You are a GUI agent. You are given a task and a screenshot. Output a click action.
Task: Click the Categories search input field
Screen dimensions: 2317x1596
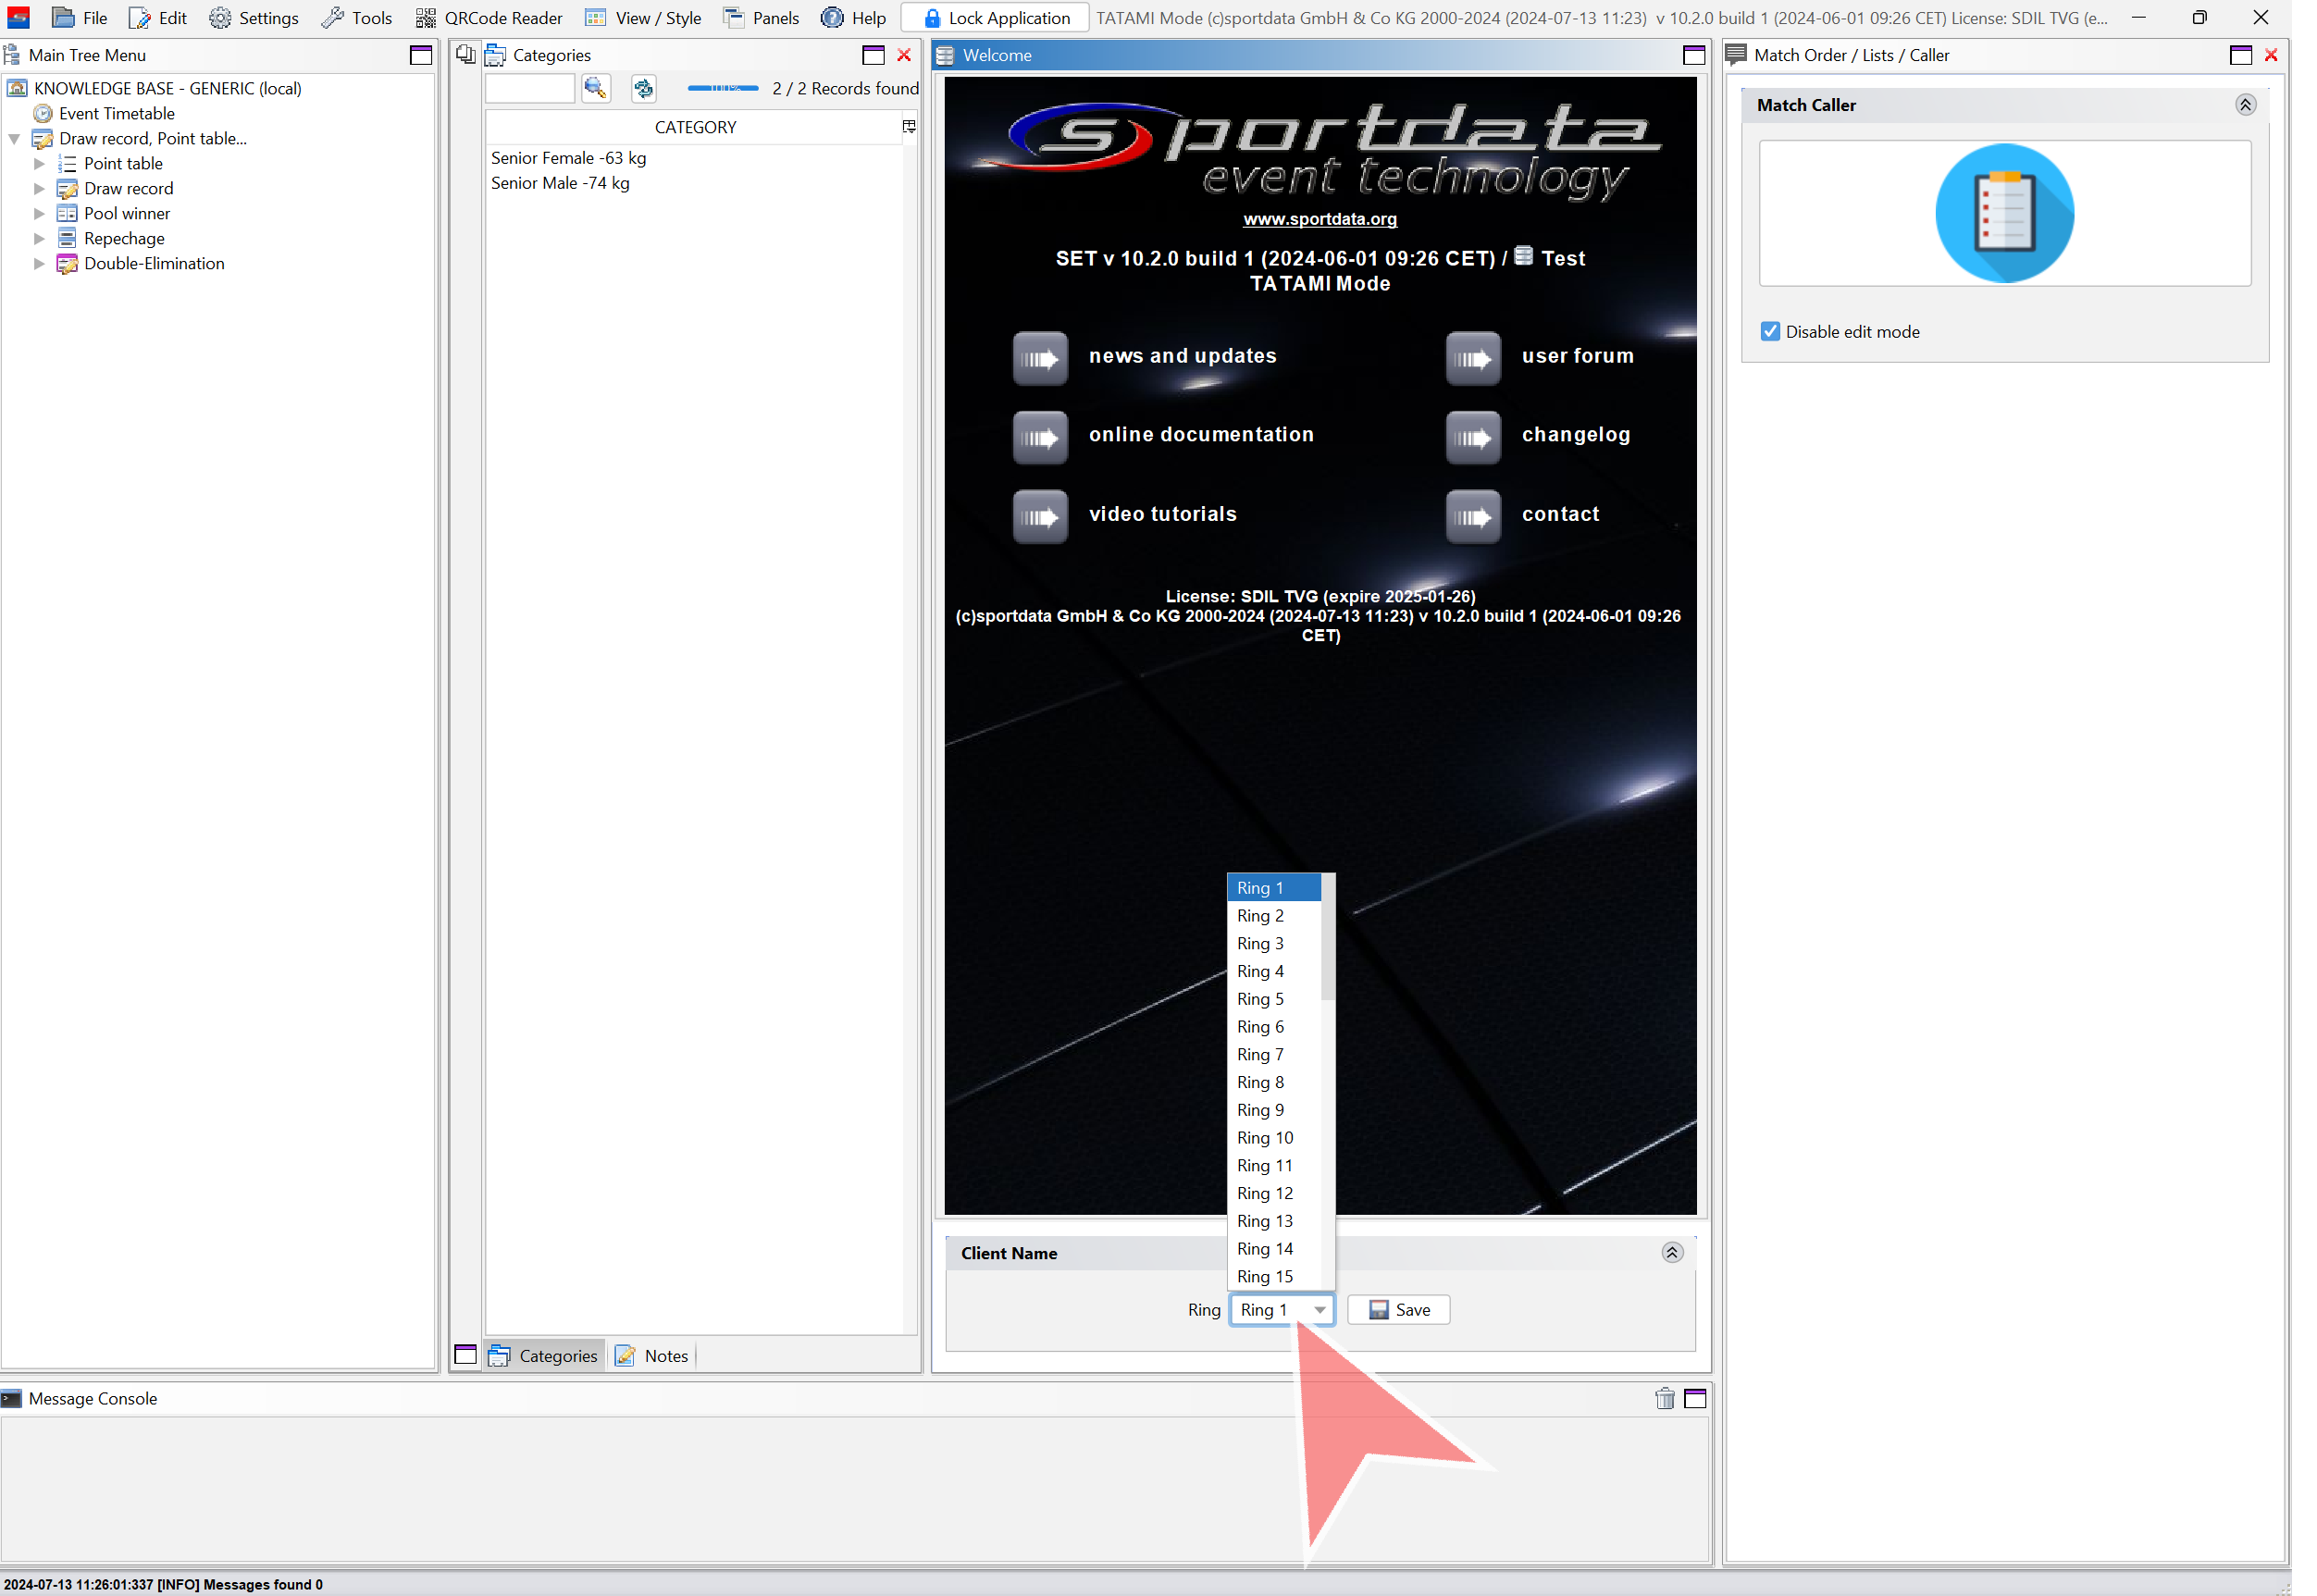click(x=530, y=88)
